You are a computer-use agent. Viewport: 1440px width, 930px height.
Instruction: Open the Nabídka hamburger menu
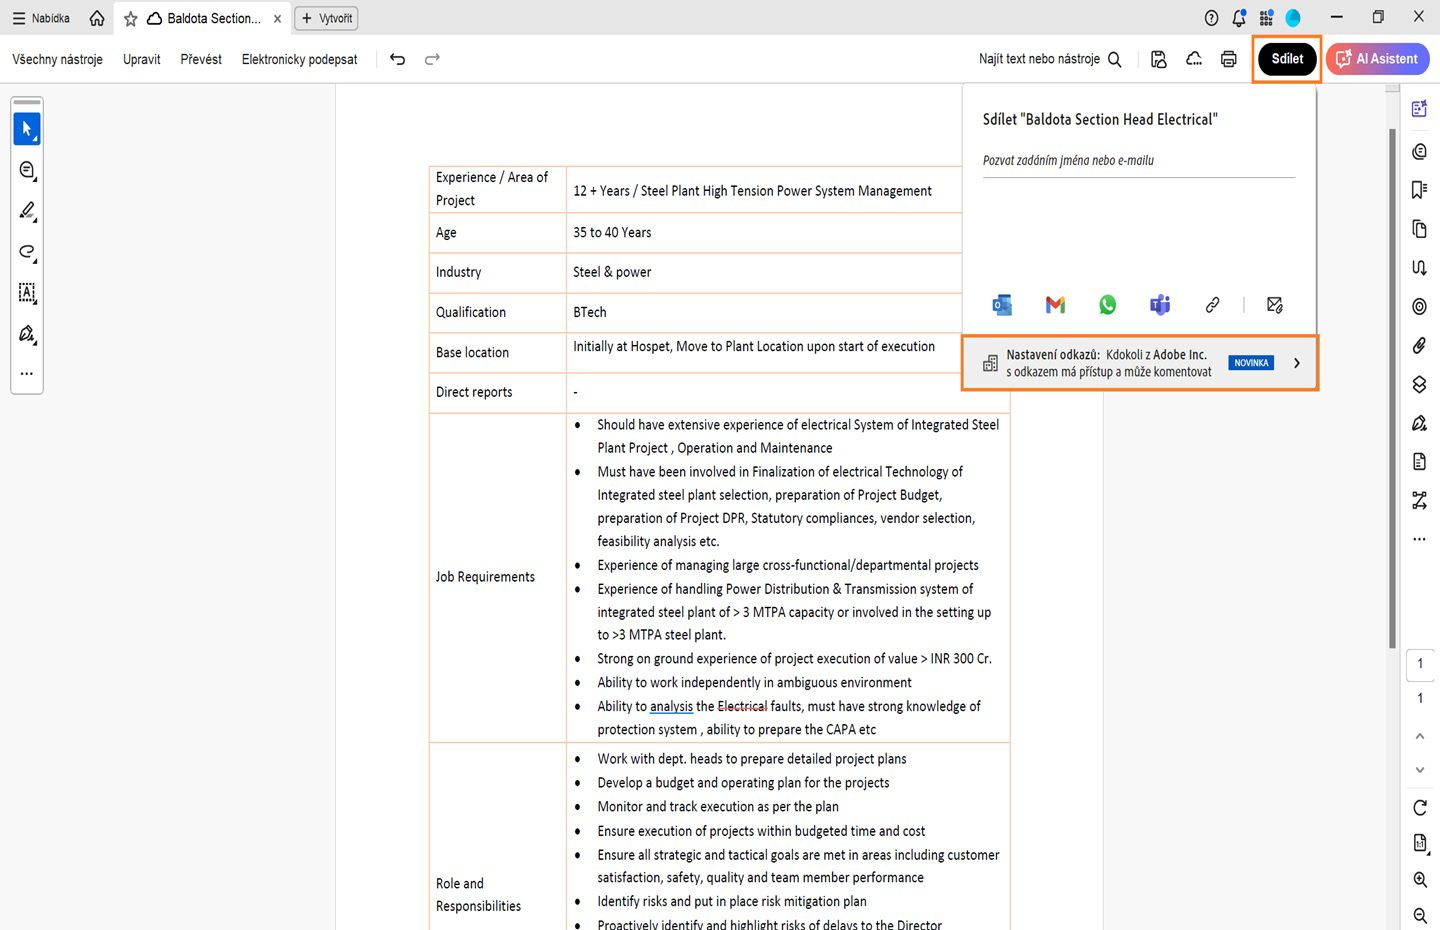click(x=41, y=18)
